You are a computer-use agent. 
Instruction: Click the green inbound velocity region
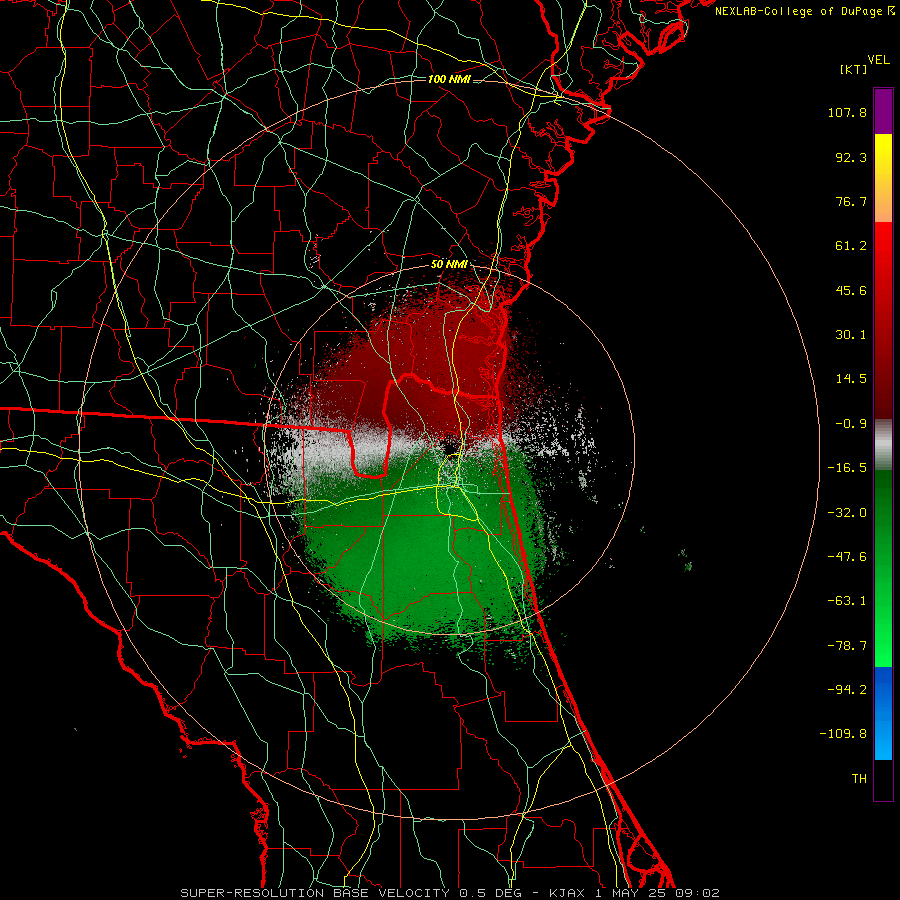point(425,551)
